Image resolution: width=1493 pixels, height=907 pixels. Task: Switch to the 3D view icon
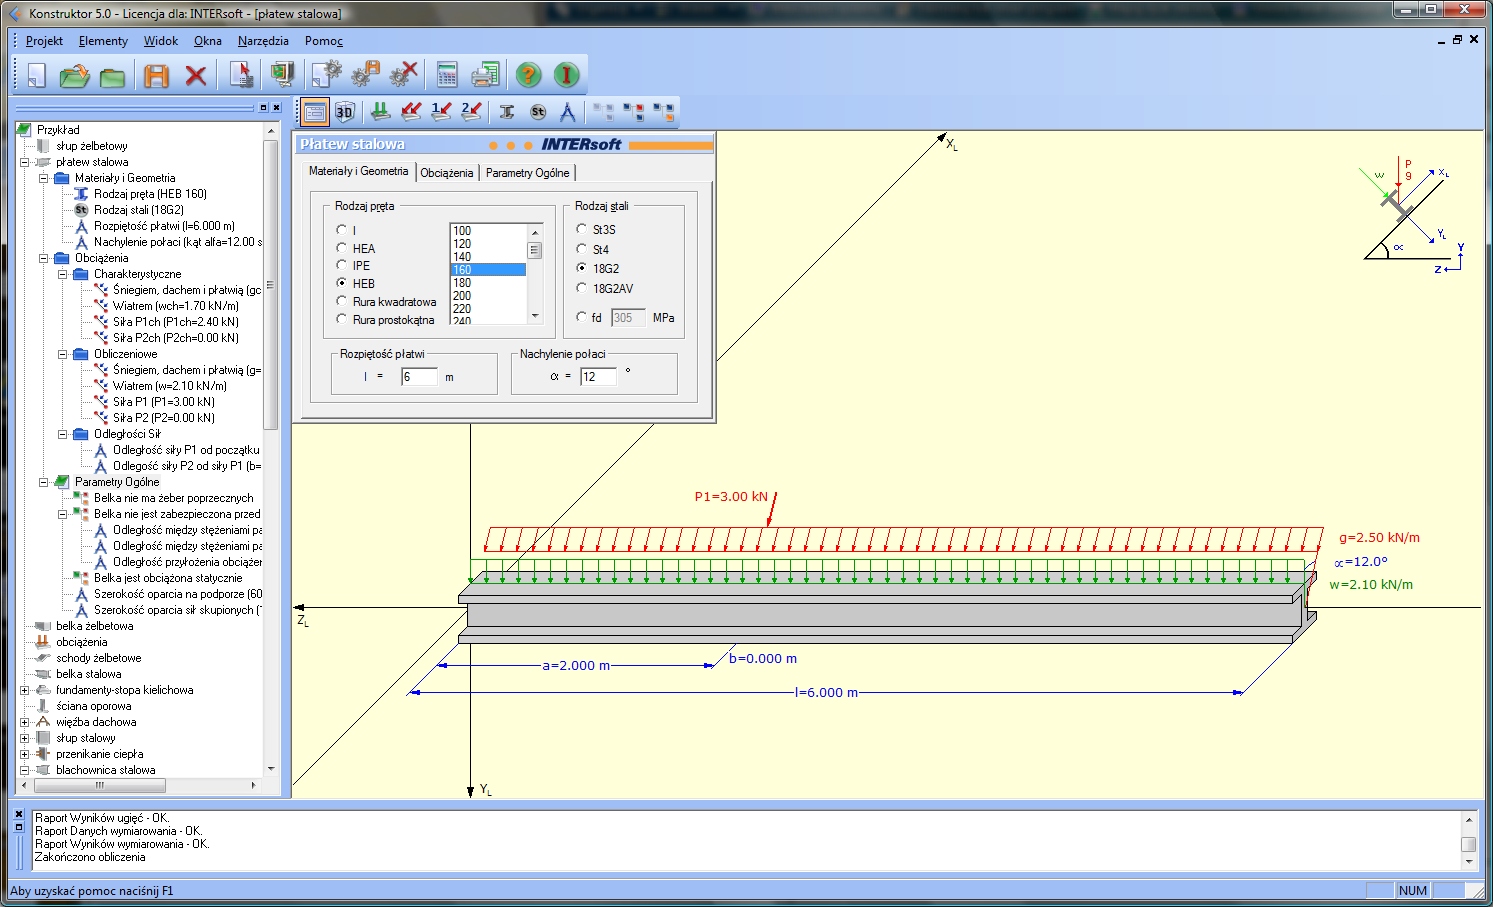(345, 112)
